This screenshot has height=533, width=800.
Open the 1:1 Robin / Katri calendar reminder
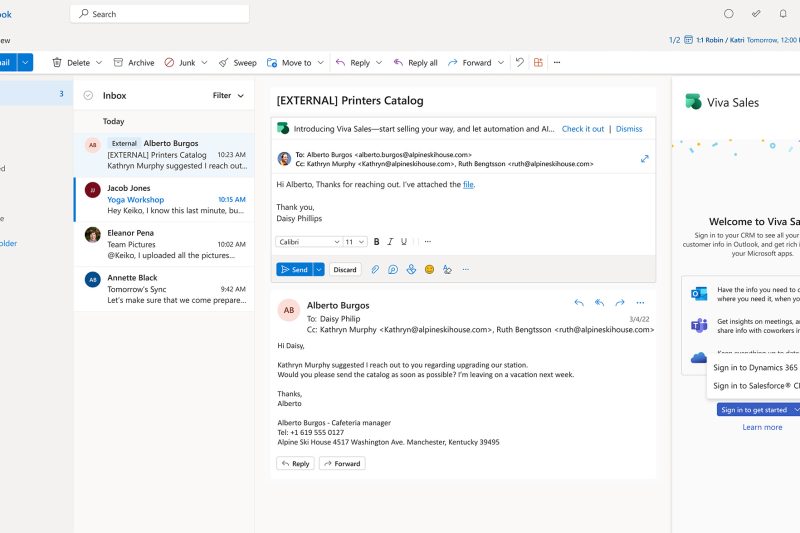click(x=741, y=40)
